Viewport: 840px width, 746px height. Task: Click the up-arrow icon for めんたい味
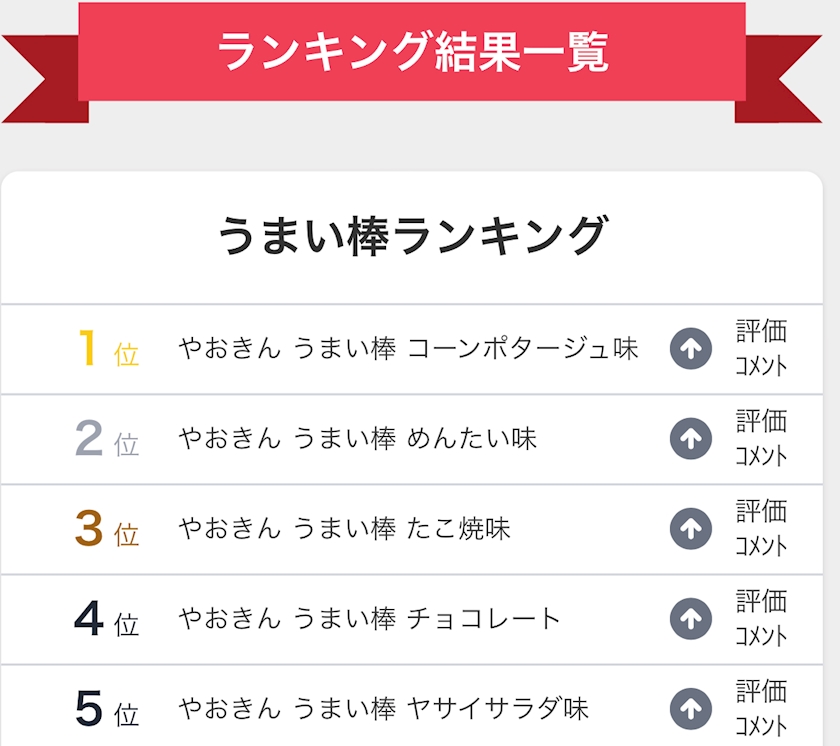(x=690, y=439)
